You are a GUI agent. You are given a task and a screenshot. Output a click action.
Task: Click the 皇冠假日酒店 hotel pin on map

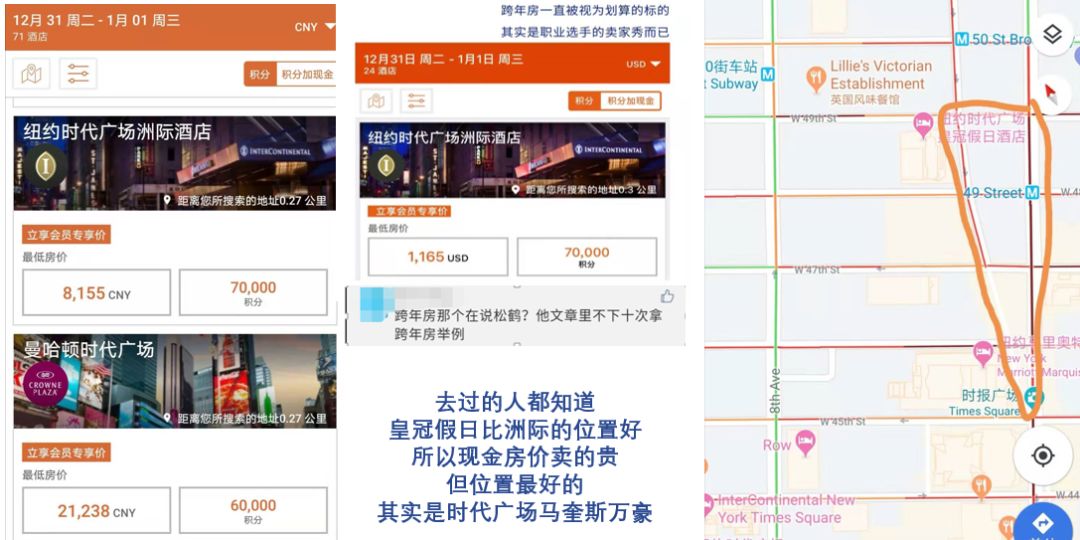click(x=923, y=126)
